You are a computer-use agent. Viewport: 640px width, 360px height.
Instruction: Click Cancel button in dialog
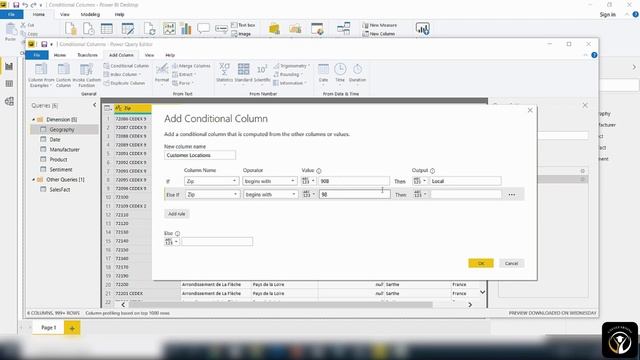tap(511, 263)
